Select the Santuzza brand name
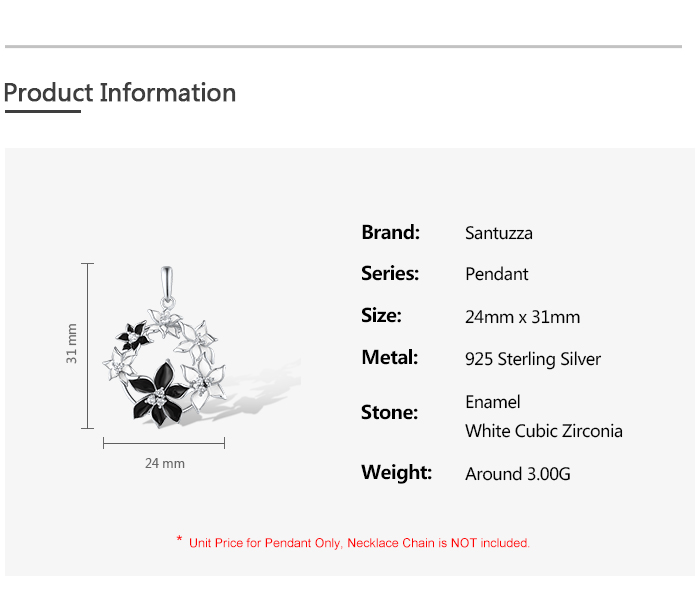 coord(499,233)
